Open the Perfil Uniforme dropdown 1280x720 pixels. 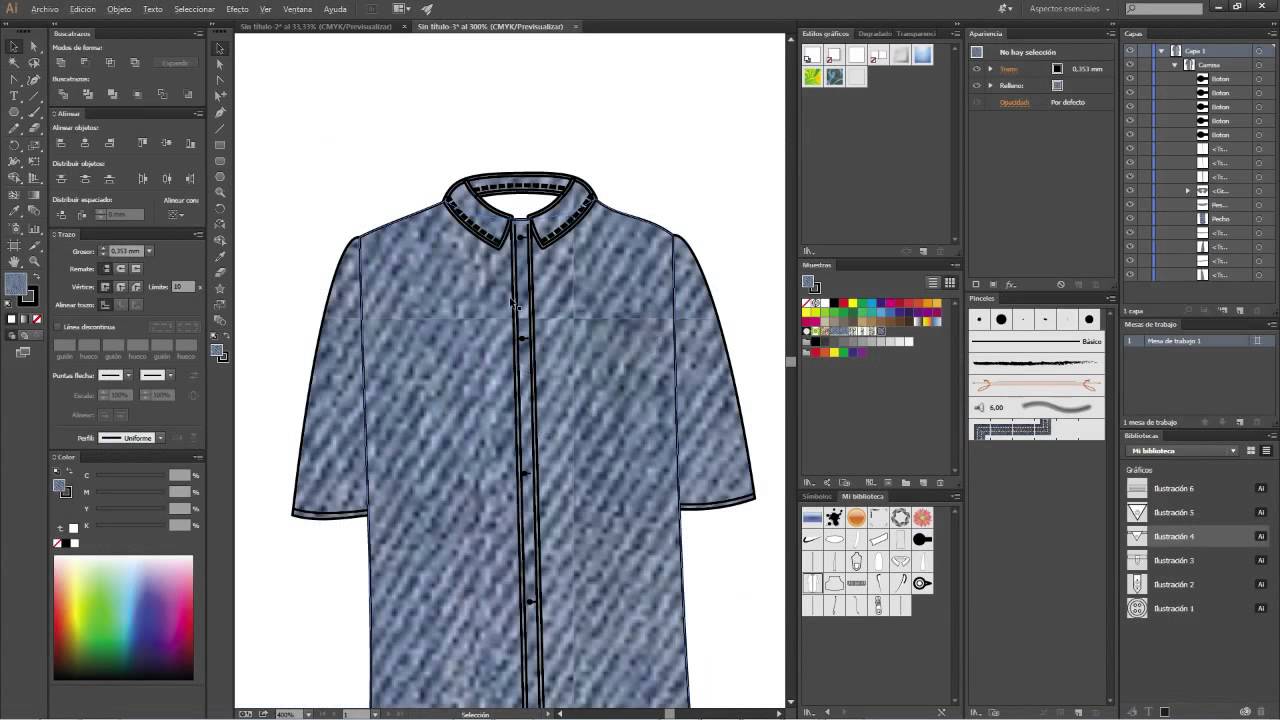(x=160, y=438)
